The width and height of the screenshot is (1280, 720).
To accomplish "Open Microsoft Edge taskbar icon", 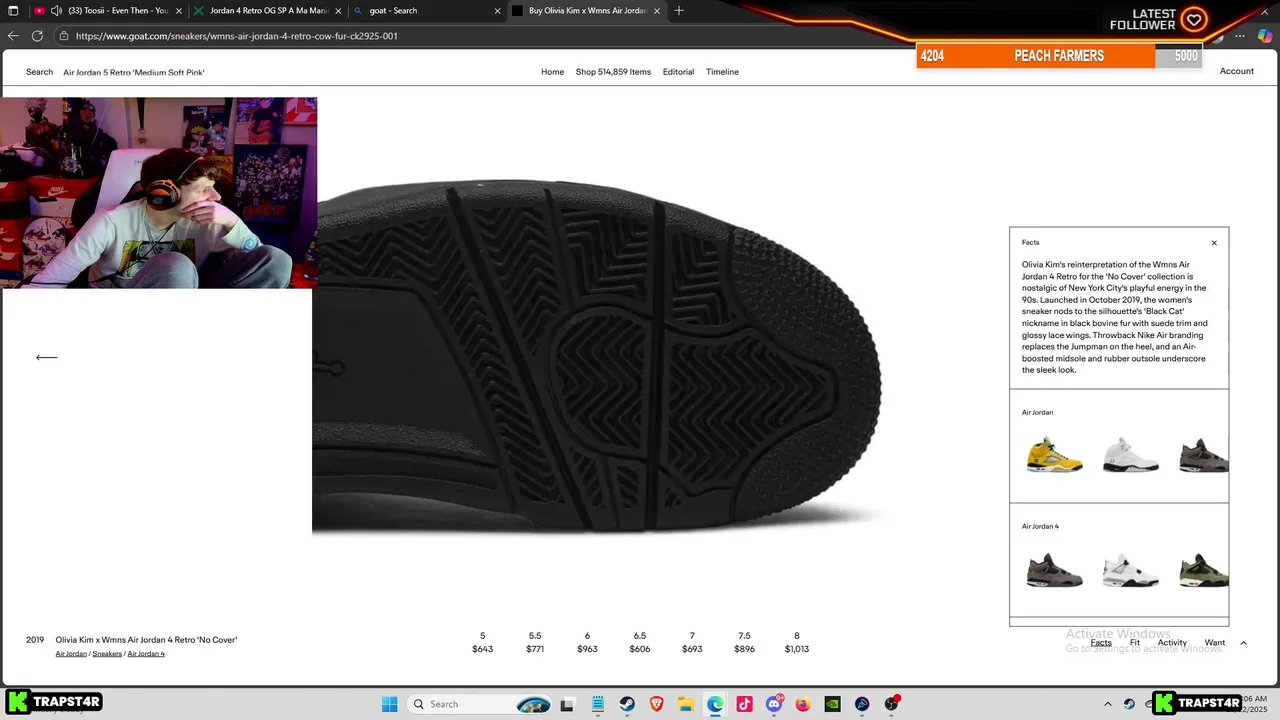I will point(715,704).
